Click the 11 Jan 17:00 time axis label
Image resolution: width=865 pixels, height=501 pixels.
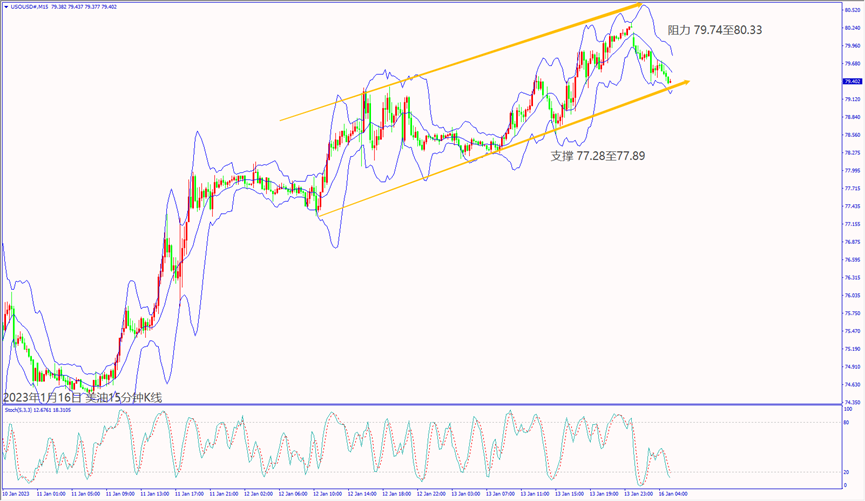tap(189, 493)
